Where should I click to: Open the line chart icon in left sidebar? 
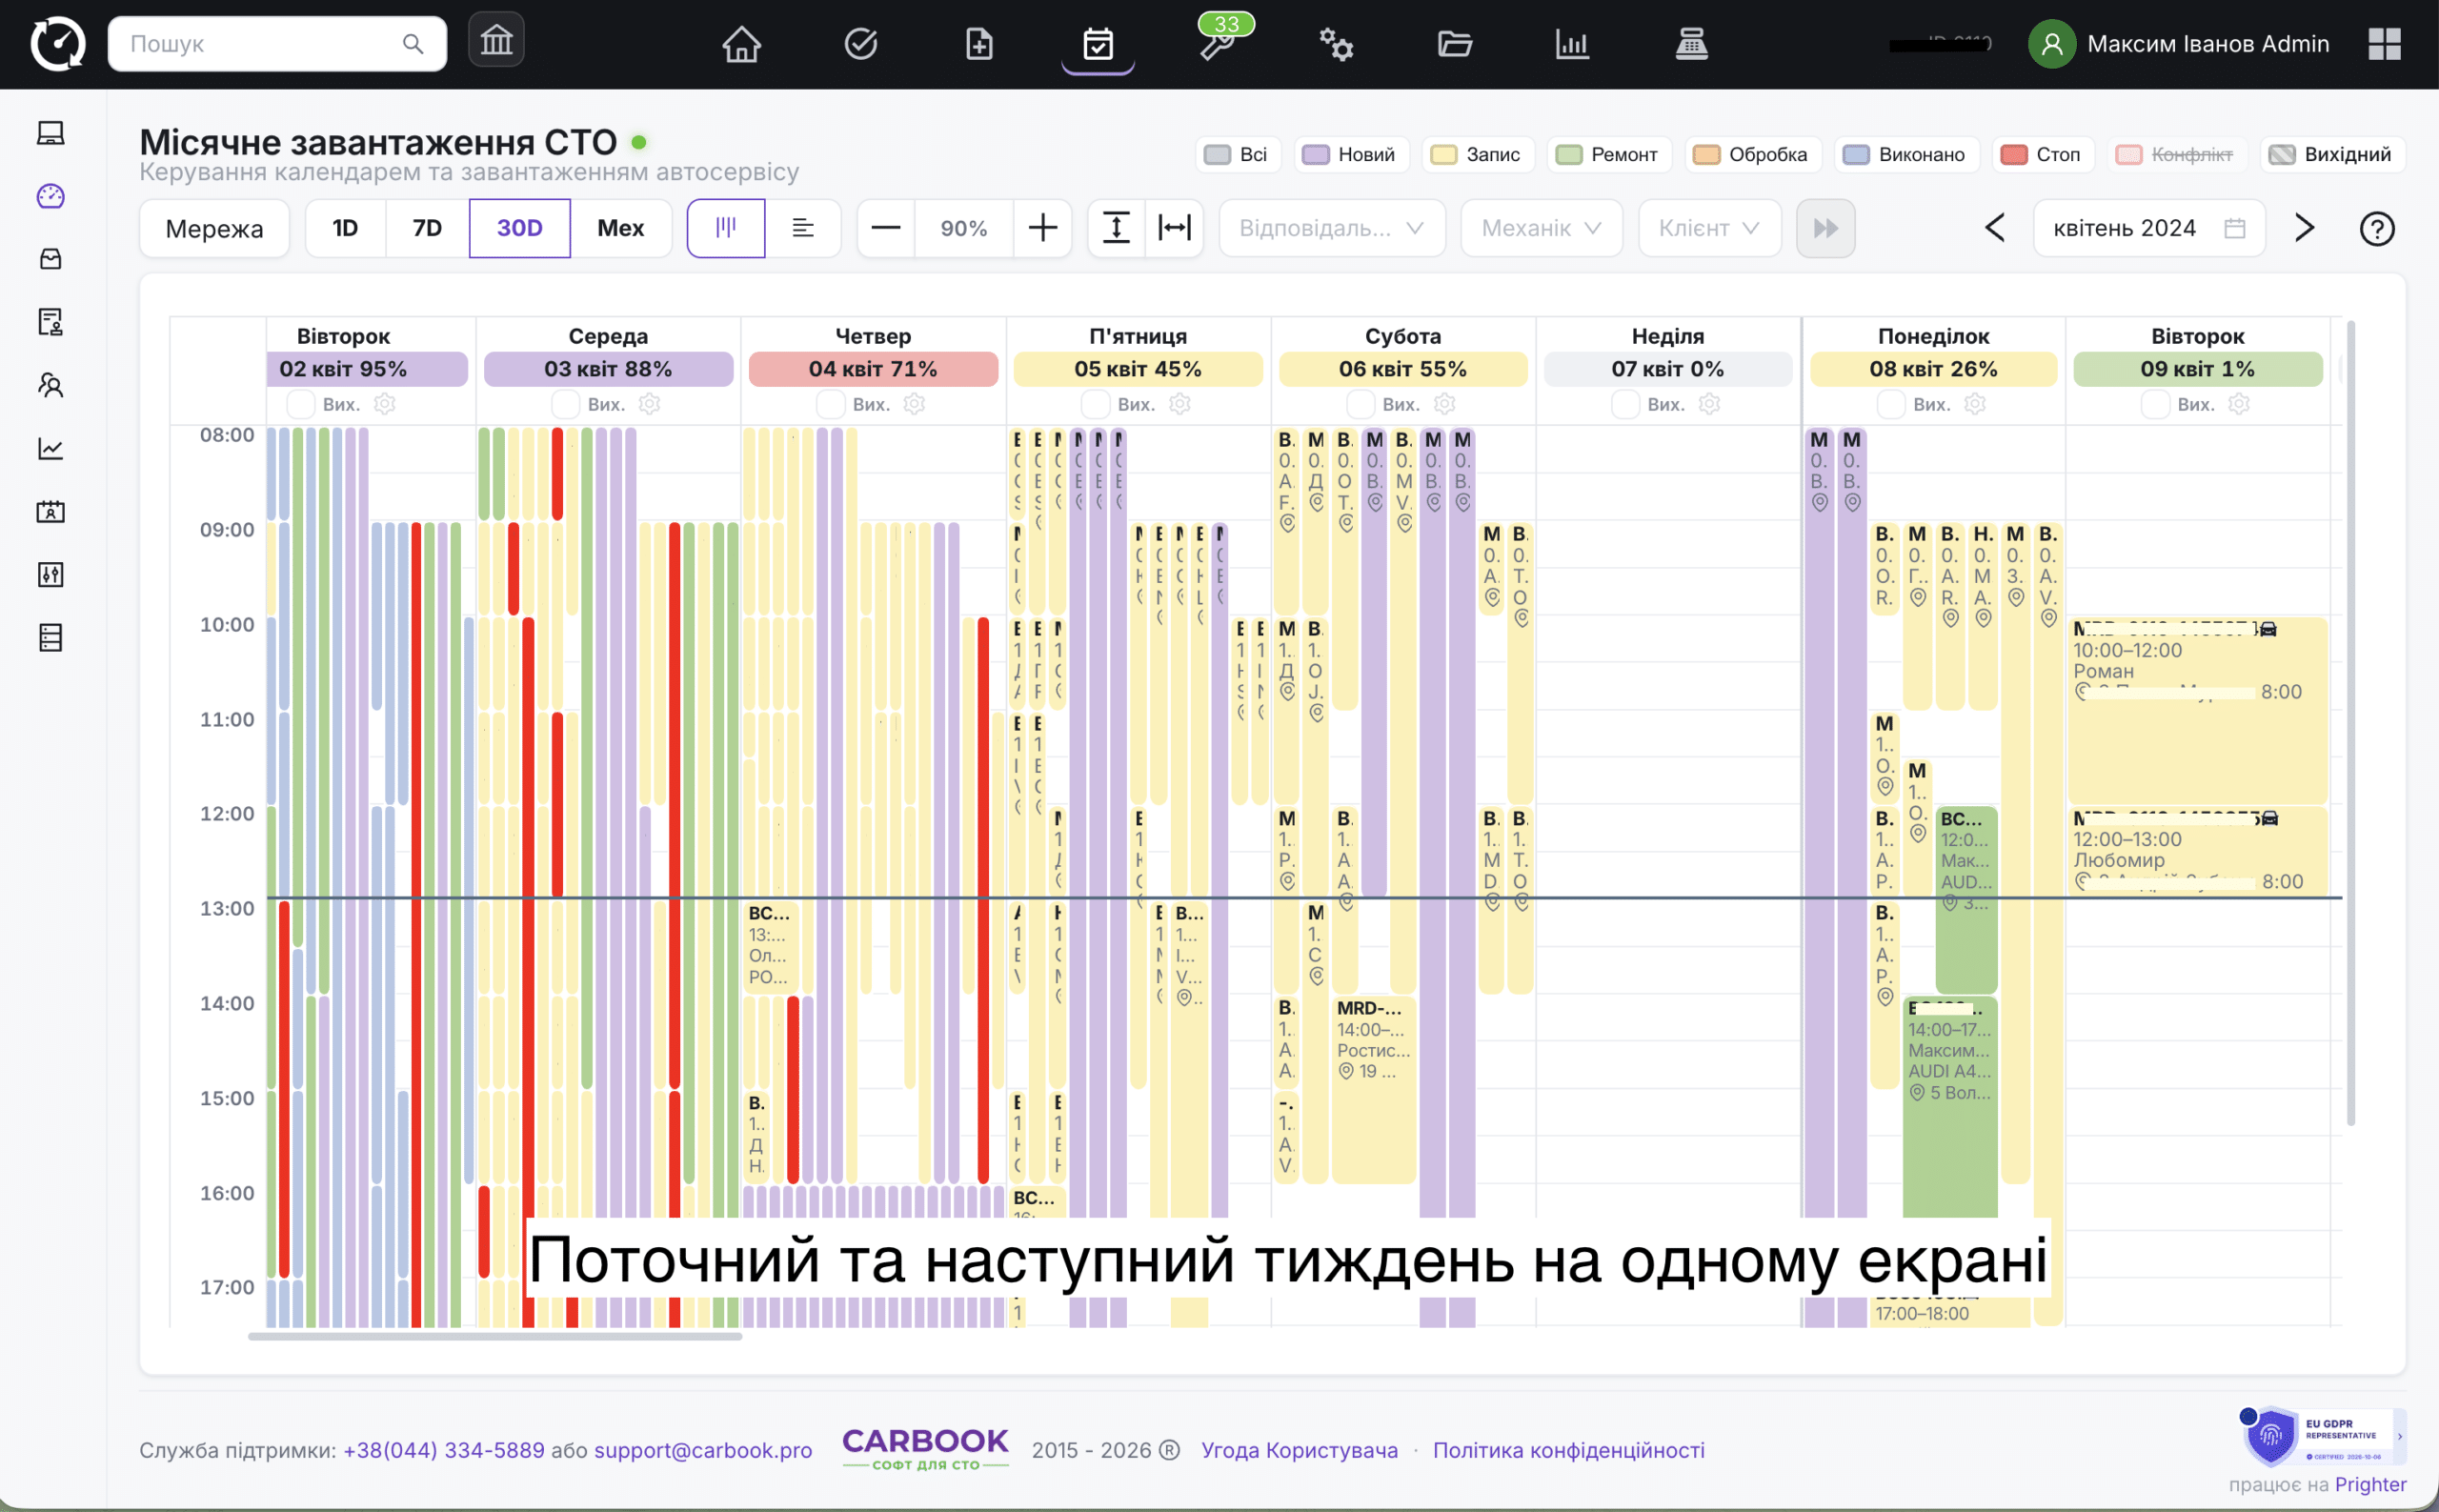(x=51, y=448)
